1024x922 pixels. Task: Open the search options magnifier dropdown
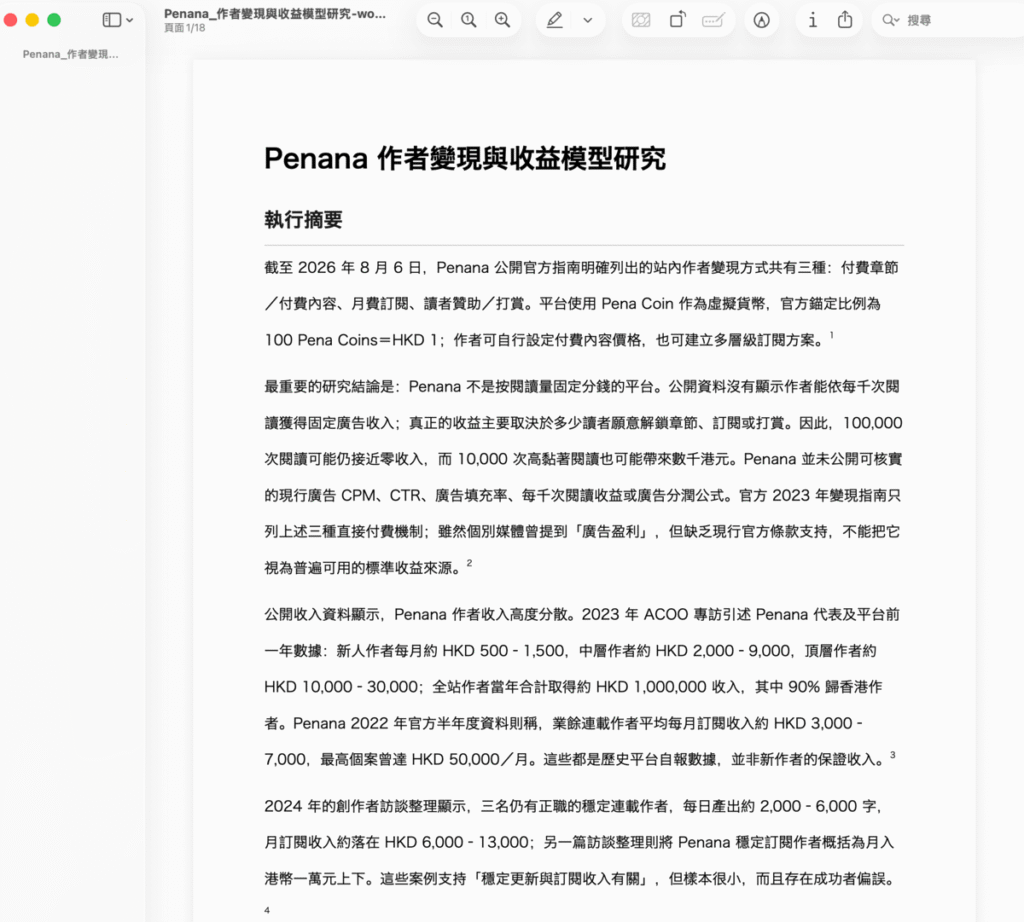click(891, 20)
